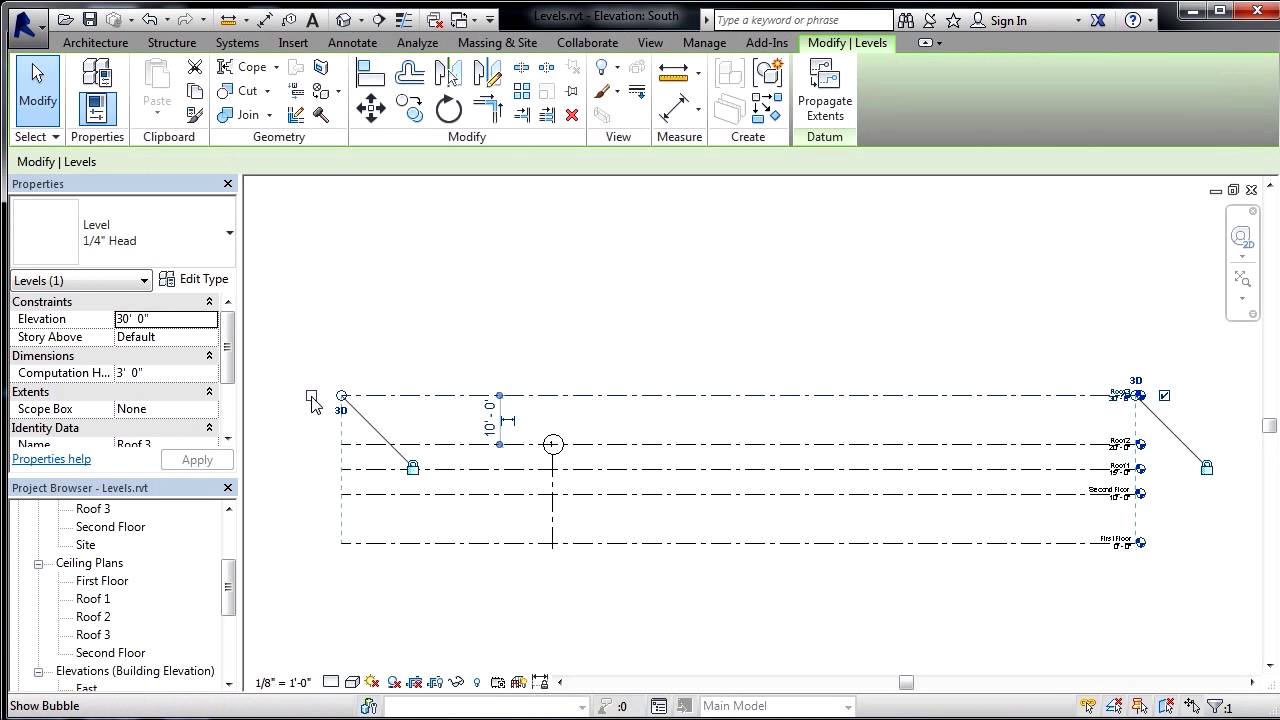Select the Align tool
The width and height of the screenshot is (1280, 720).
pos(370,72)
